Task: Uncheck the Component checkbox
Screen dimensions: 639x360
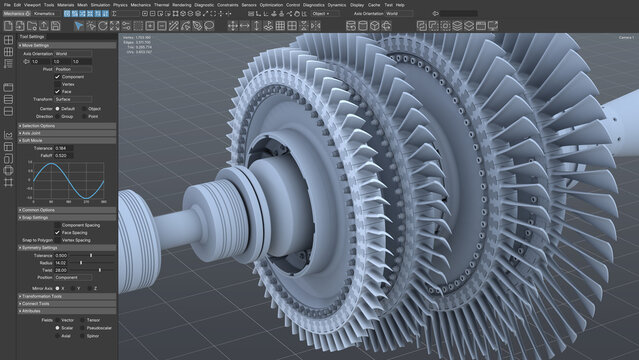Action: (x=57, y=77)
